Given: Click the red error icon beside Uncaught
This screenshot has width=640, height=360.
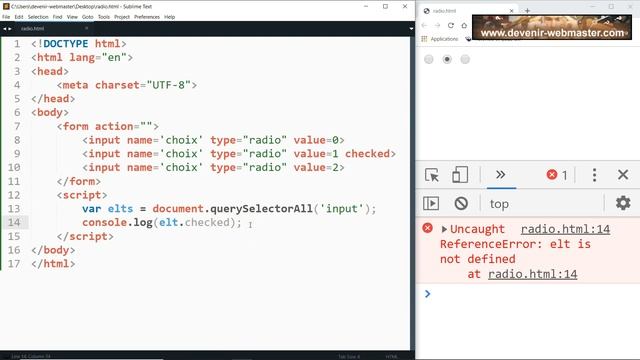Looking at the screenshot, I should 427,228.
